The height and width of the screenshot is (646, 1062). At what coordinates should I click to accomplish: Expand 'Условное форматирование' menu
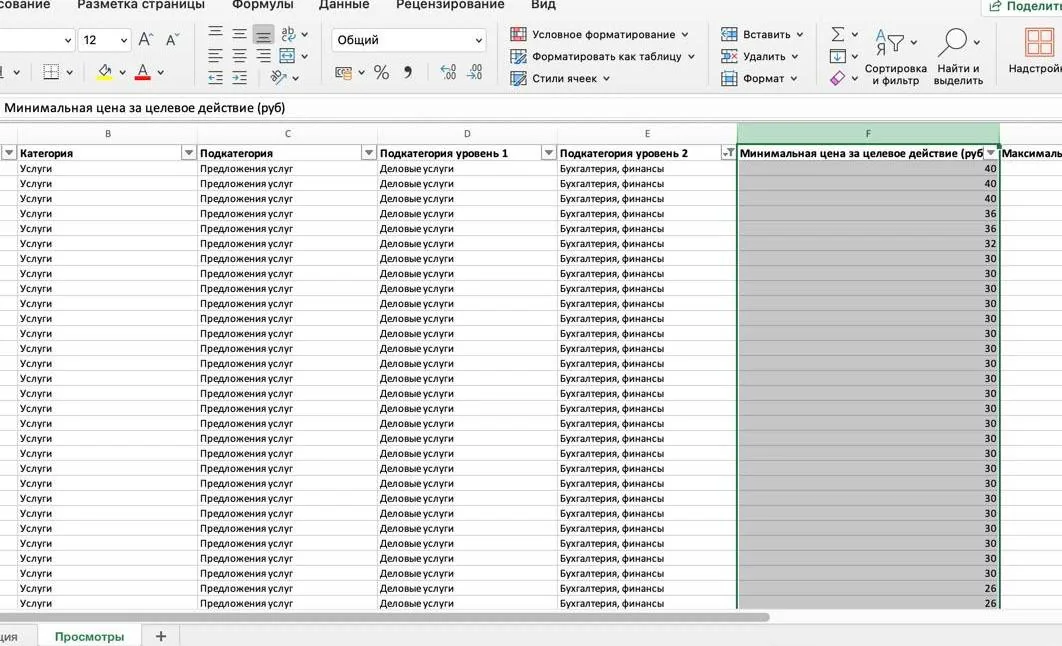[x=599, y=34]
